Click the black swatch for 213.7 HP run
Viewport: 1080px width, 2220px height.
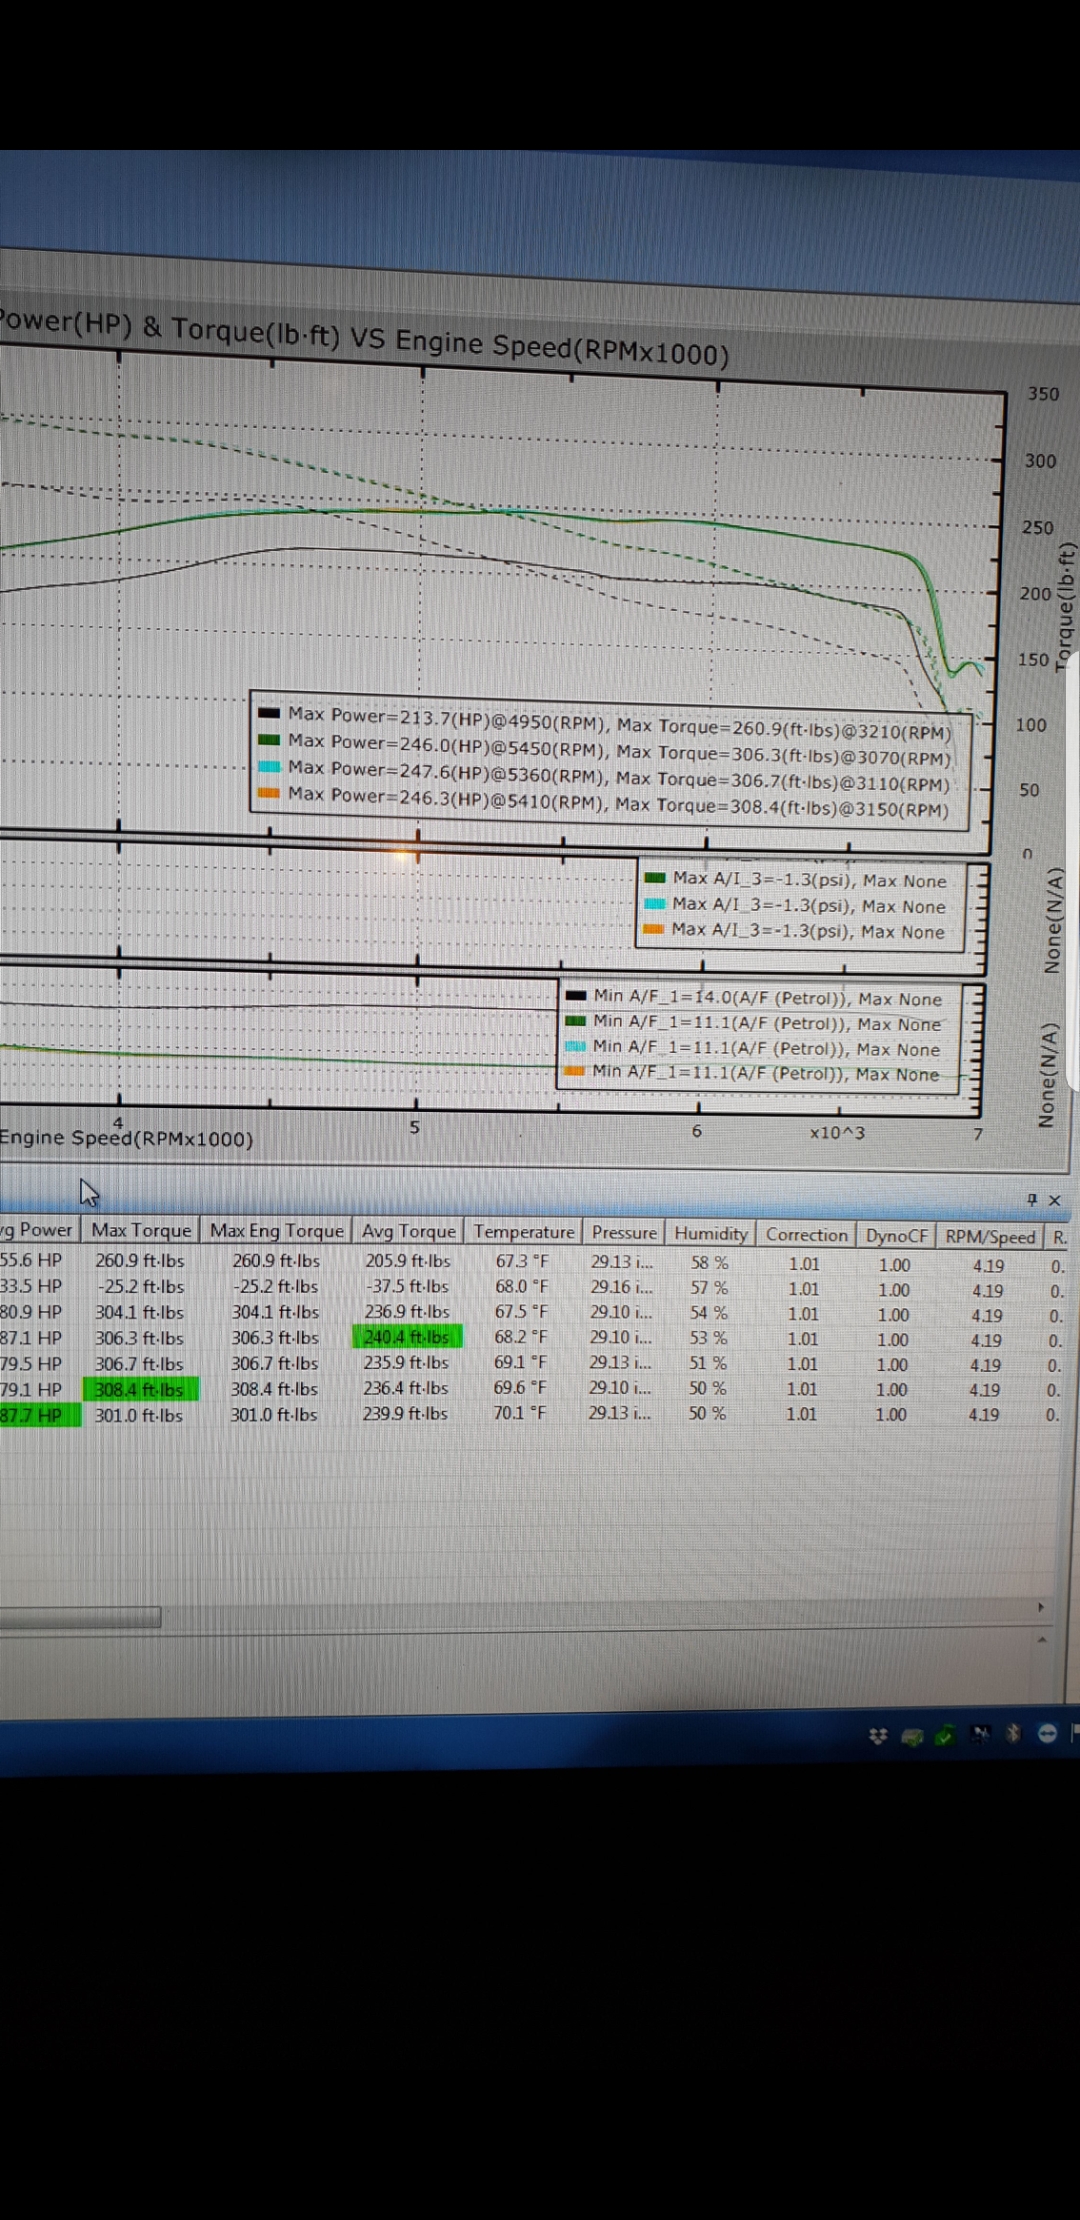269,713
